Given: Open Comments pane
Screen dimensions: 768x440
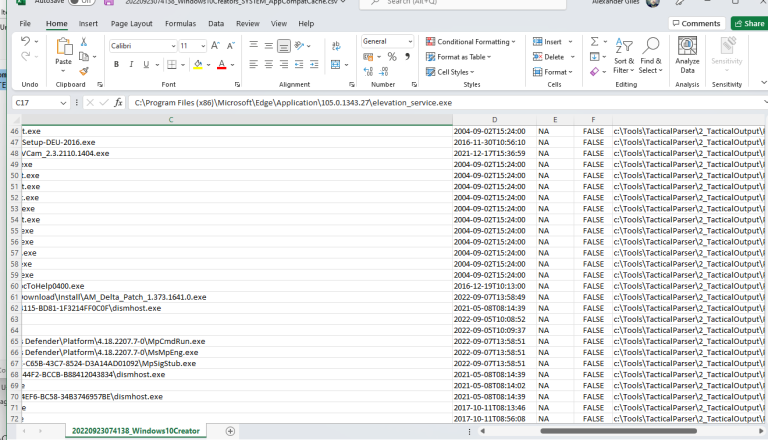Looking at the screenshot, I should click(x=696, y=23).
